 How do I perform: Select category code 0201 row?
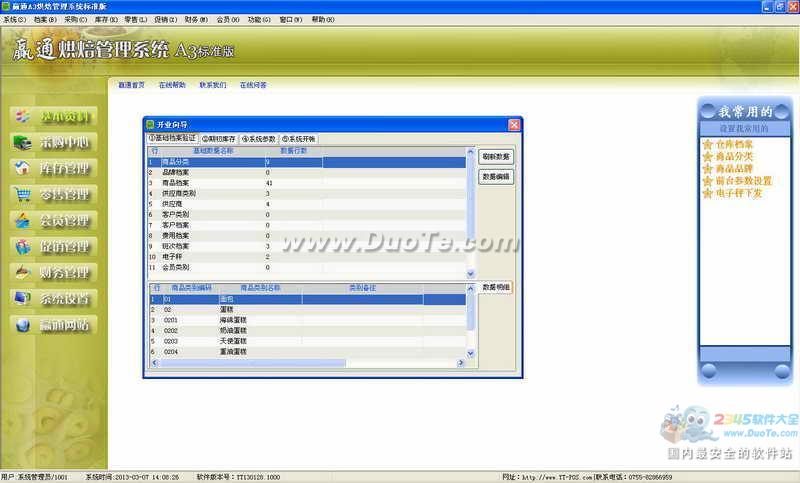click(308, 320)
